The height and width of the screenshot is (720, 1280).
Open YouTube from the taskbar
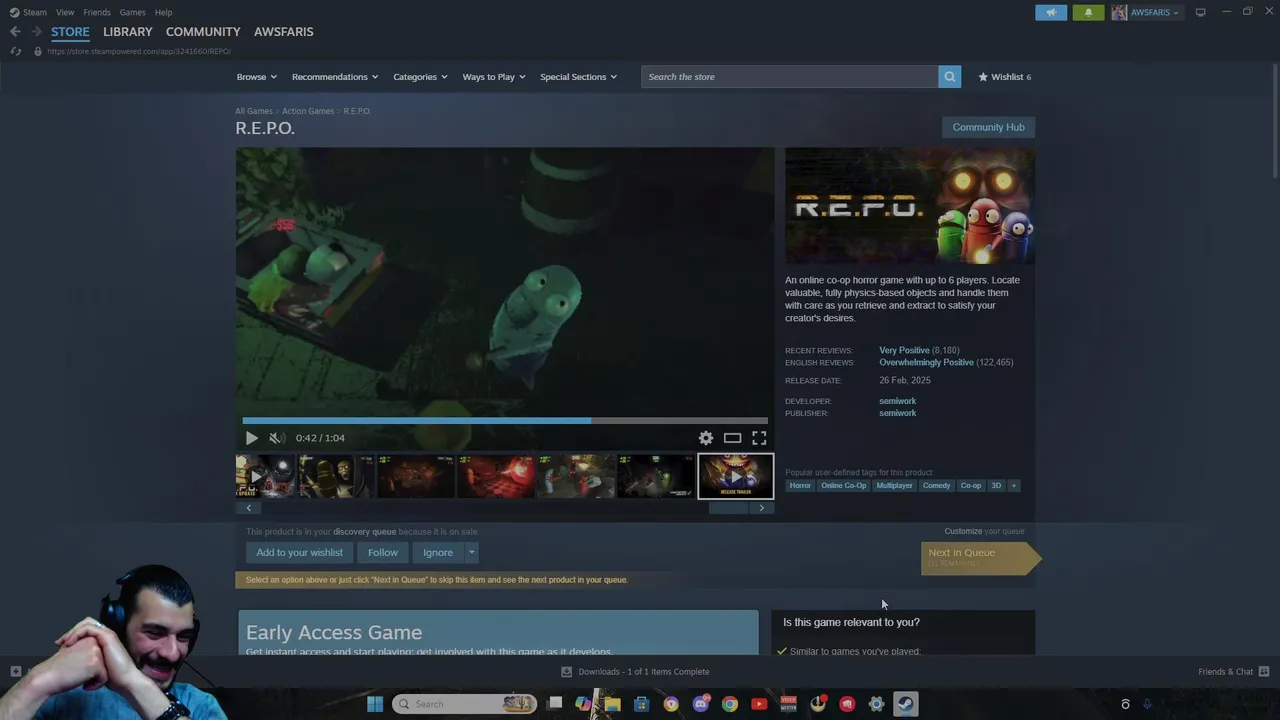click(759, 704)
